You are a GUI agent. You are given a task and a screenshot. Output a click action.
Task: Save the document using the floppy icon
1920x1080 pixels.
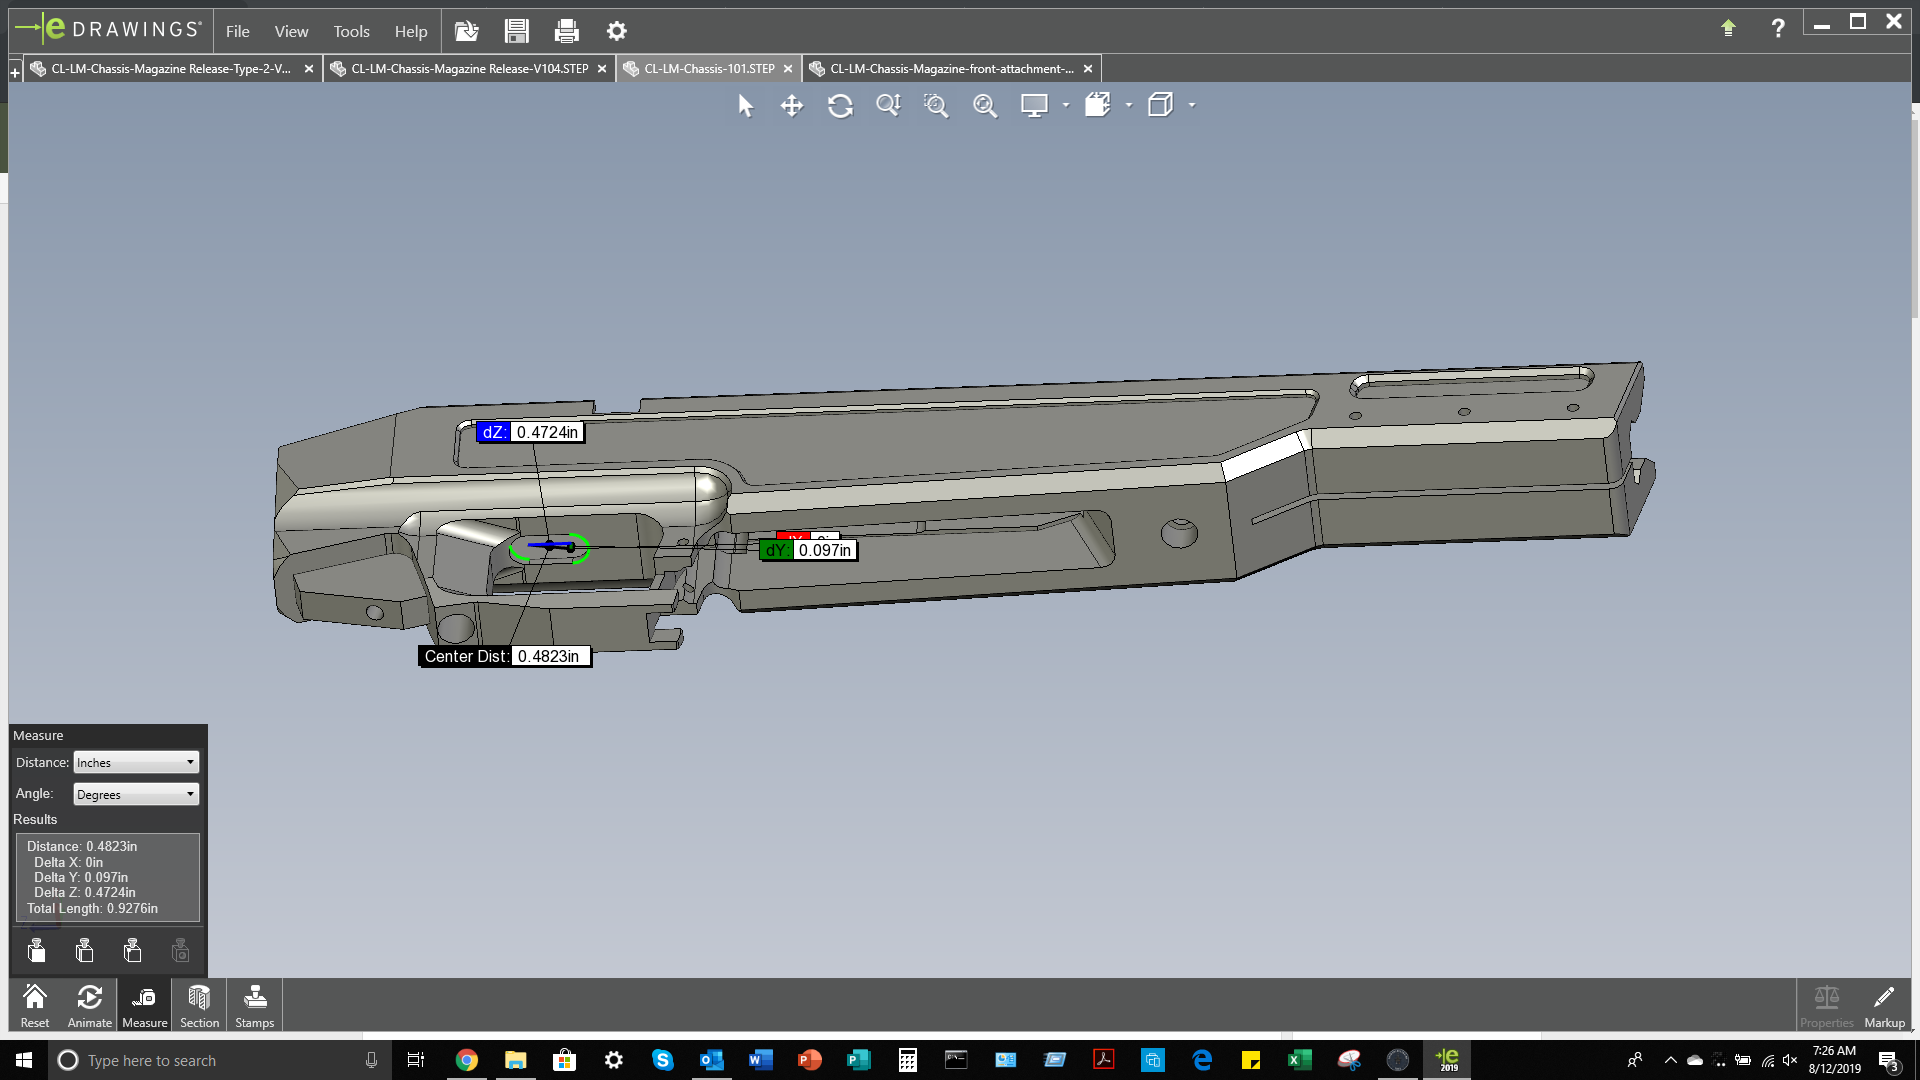click(516, 31)
